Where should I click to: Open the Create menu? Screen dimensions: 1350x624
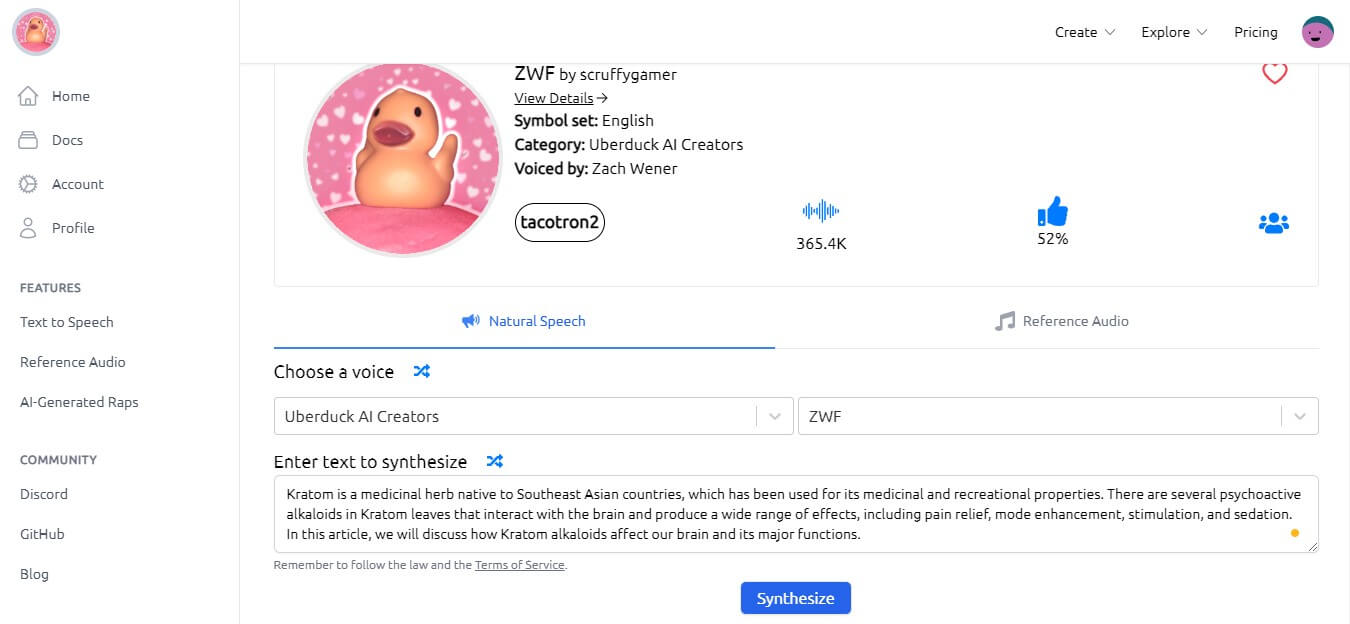click(1083, 31)
